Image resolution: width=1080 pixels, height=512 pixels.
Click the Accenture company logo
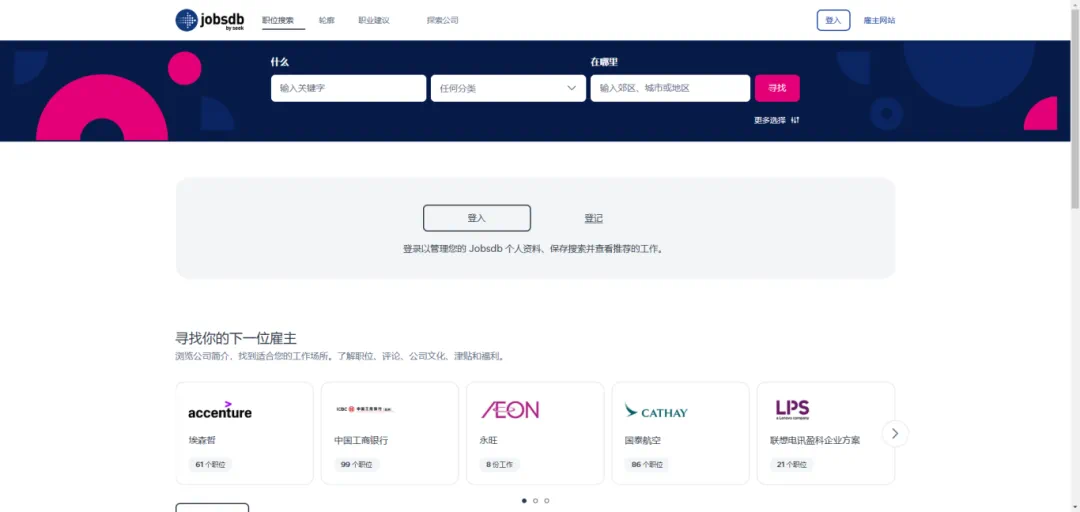pos(220,410)
